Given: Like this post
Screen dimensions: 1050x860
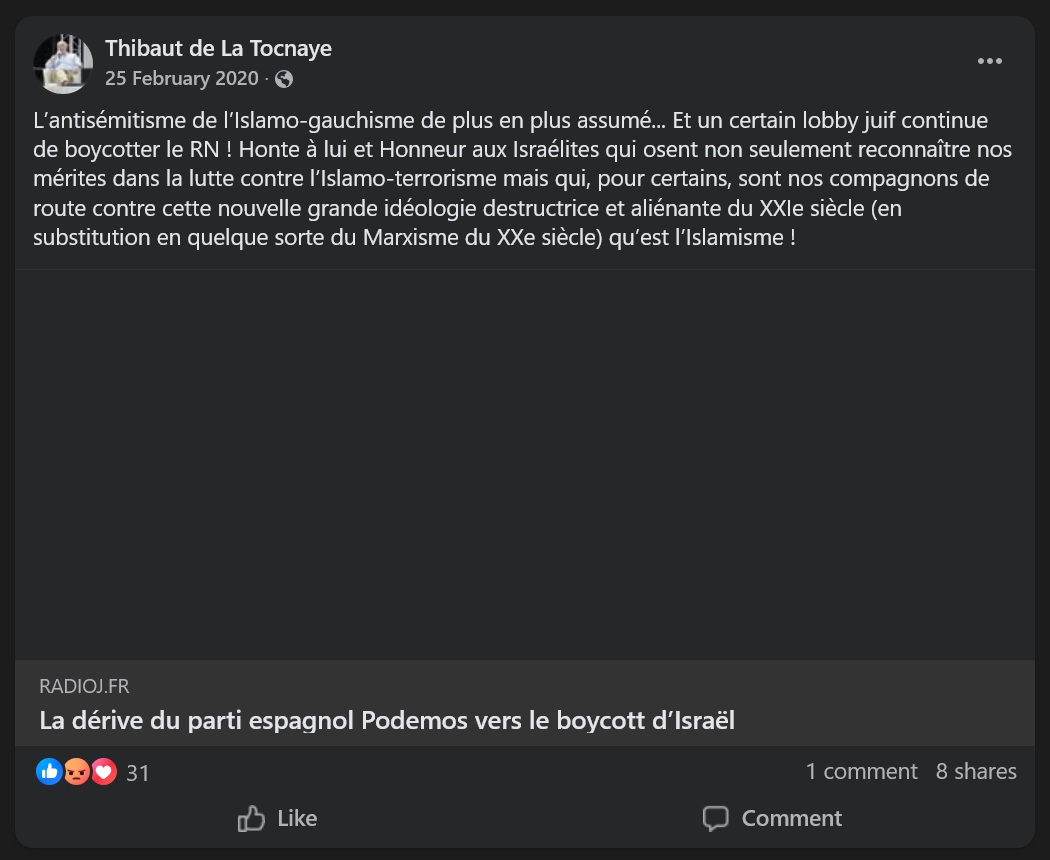Looking at the screenshot, I should pos(277,818).
